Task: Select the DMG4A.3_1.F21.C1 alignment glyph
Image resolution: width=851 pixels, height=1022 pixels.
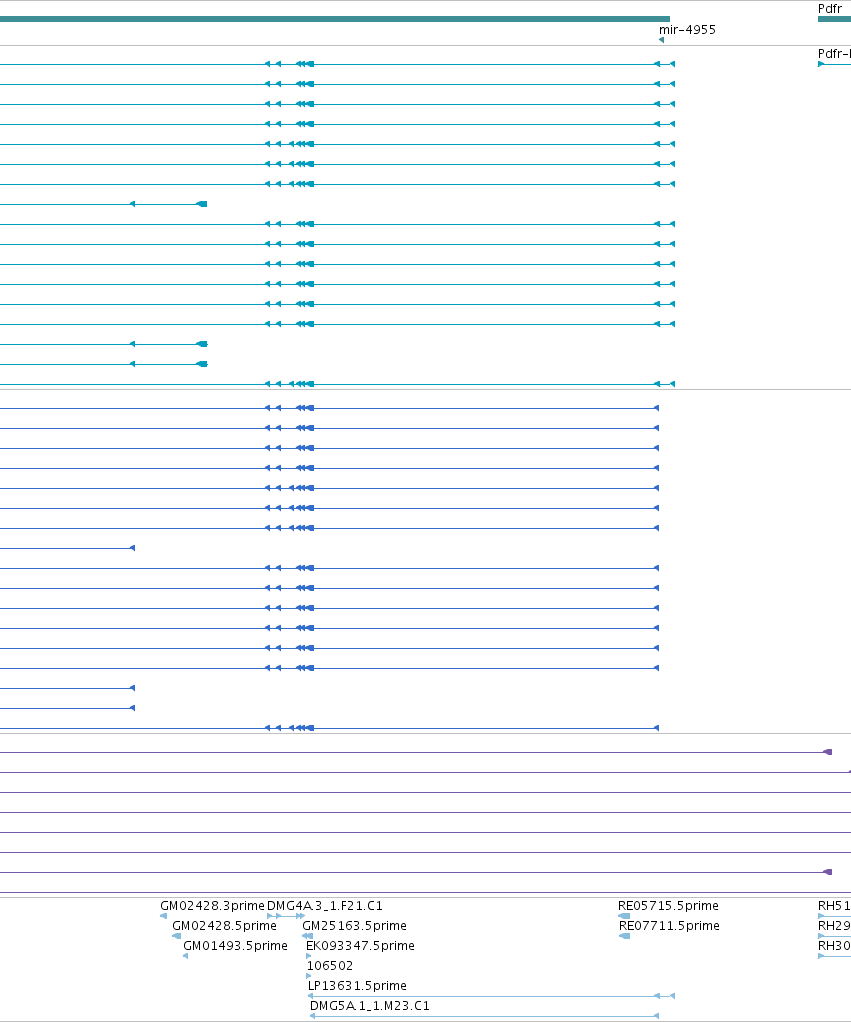Action: [286, 916]
